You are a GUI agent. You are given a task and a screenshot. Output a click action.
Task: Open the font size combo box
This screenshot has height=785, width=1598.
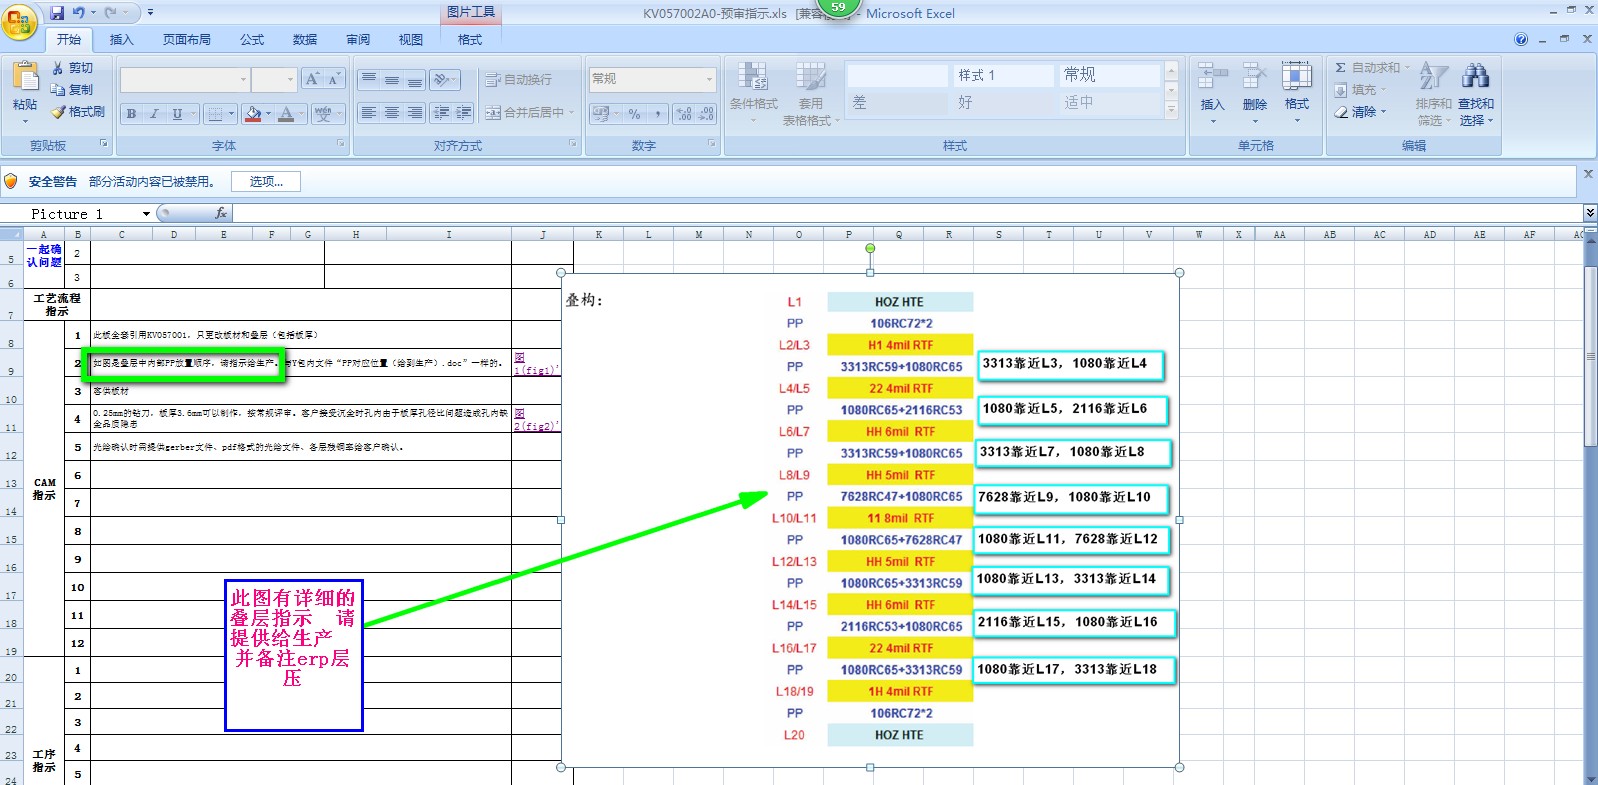point(274,79)
